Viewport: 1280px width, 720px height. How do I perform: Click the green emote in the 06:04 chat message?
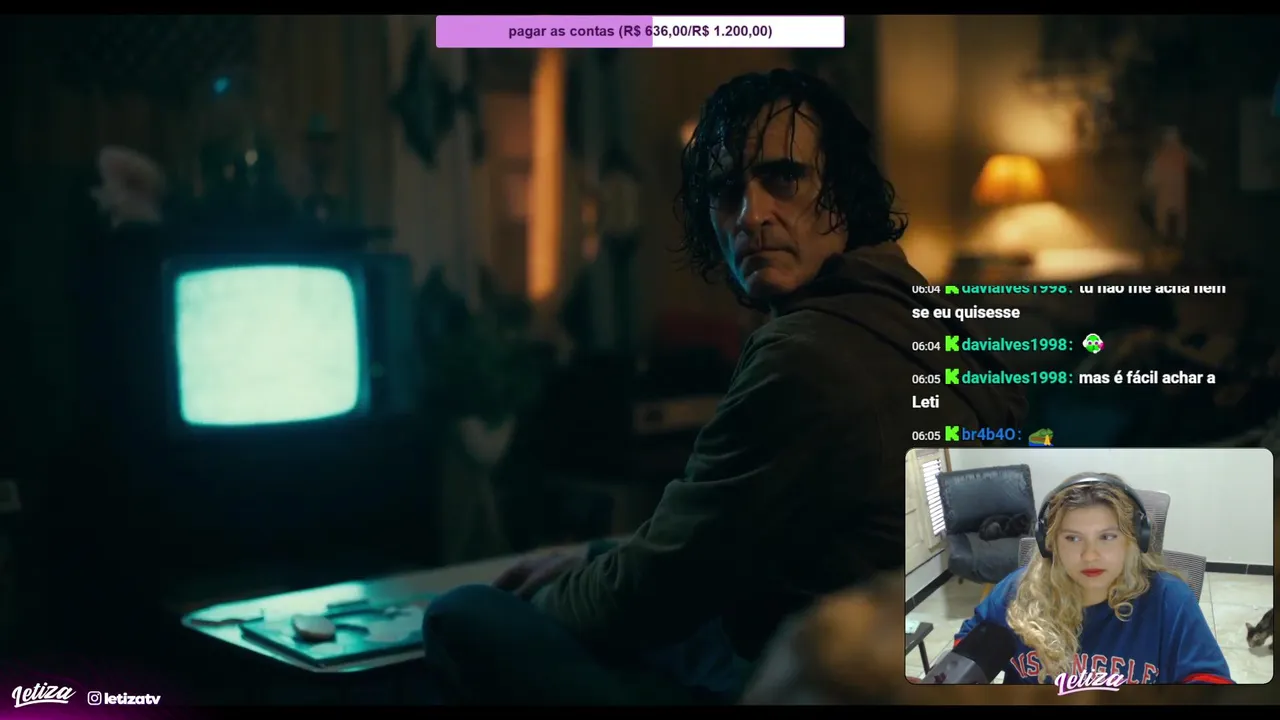coord(1092,344)
